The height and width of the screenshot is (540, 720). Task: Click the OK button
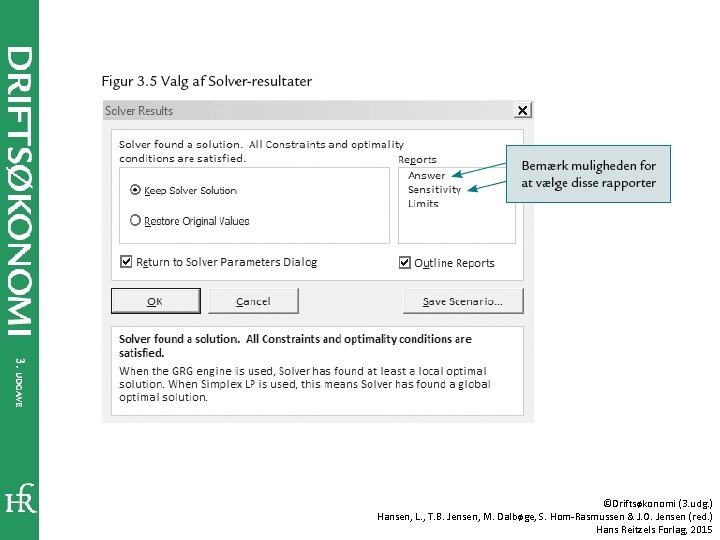(156, 301)
